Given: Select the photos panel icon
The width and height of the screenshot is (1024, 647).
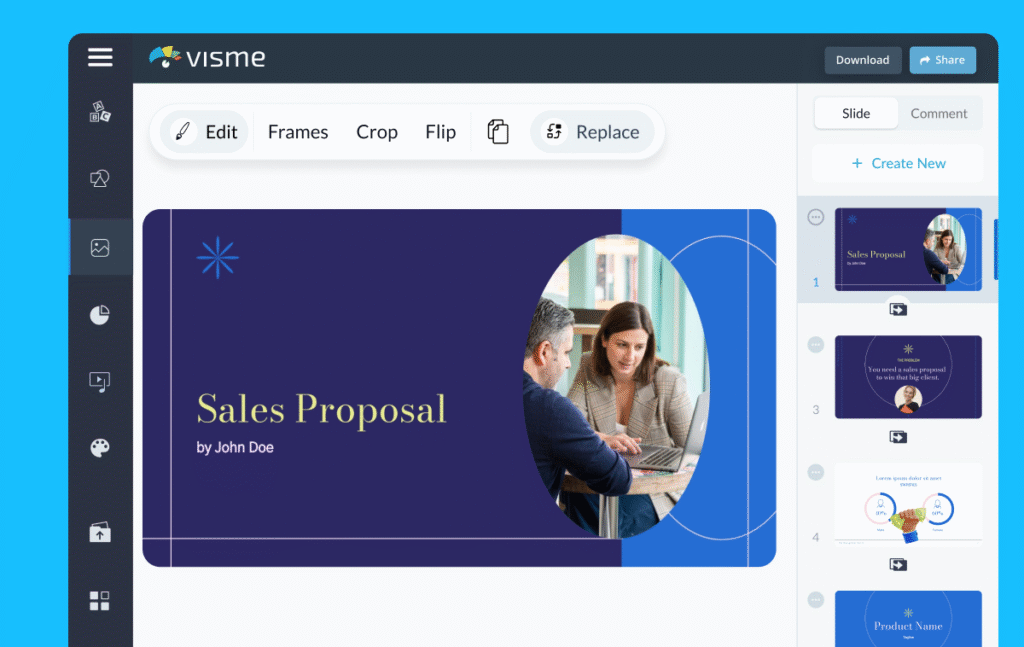Looking at the screenshot, I should (x=100, y=247).
